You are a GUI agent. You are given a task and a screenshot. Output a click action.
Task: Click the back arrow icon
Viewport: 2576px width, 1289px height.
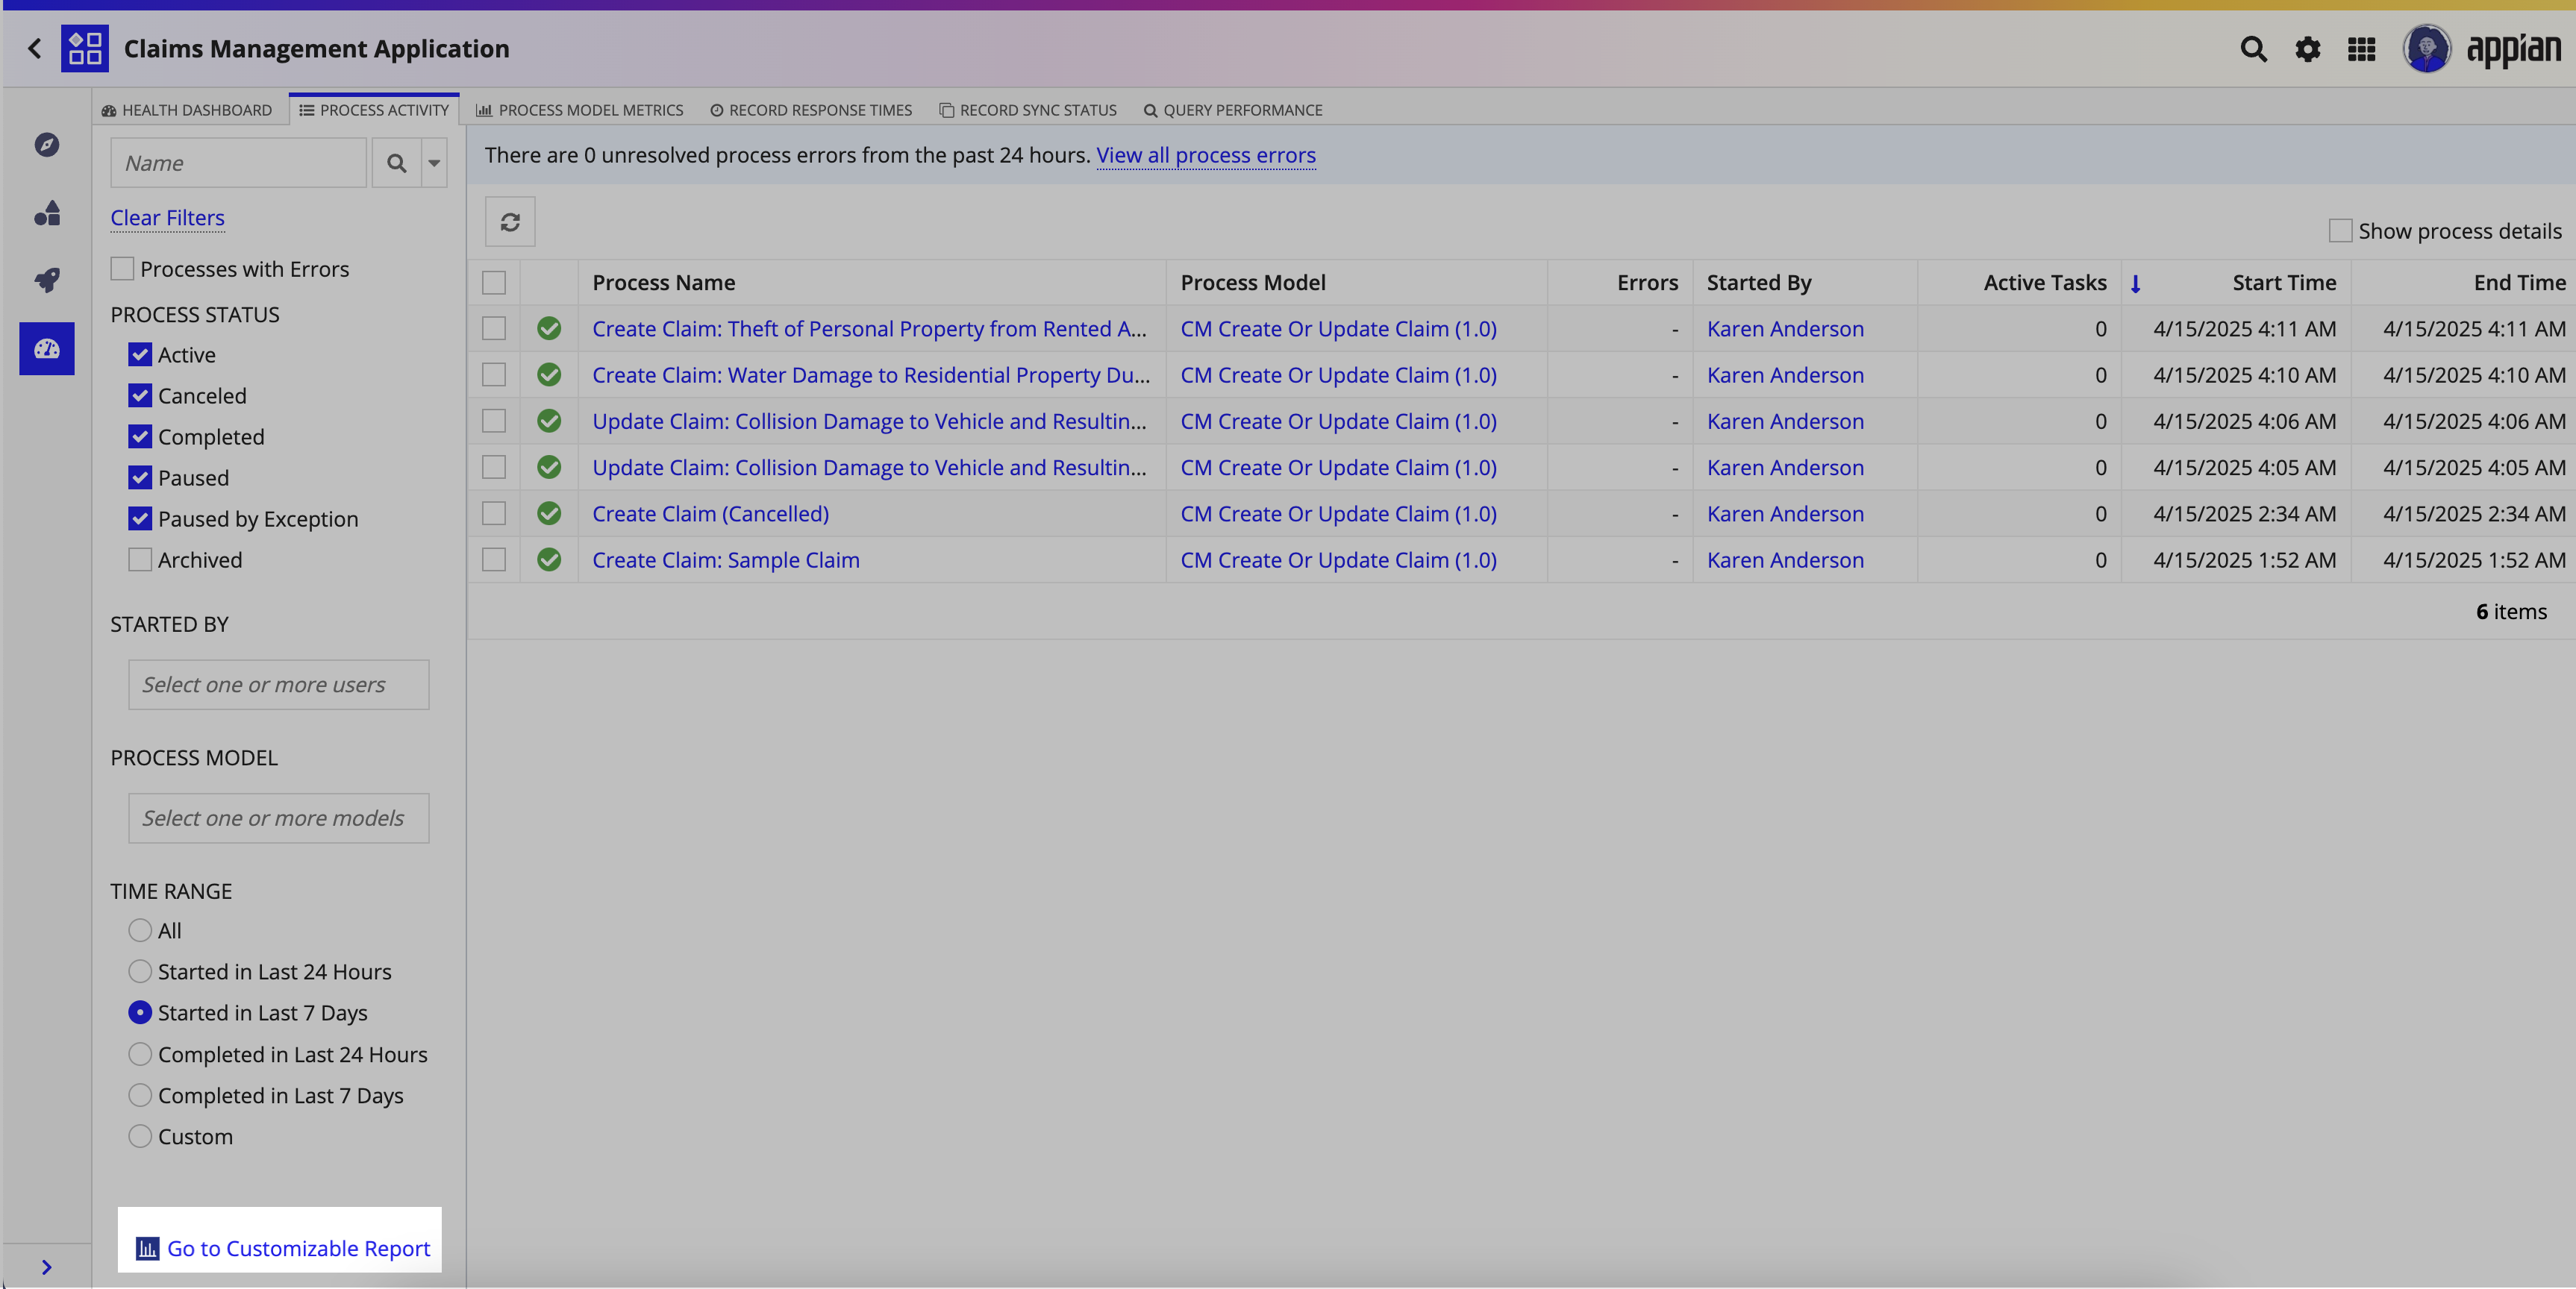click(x=35, y=48)
